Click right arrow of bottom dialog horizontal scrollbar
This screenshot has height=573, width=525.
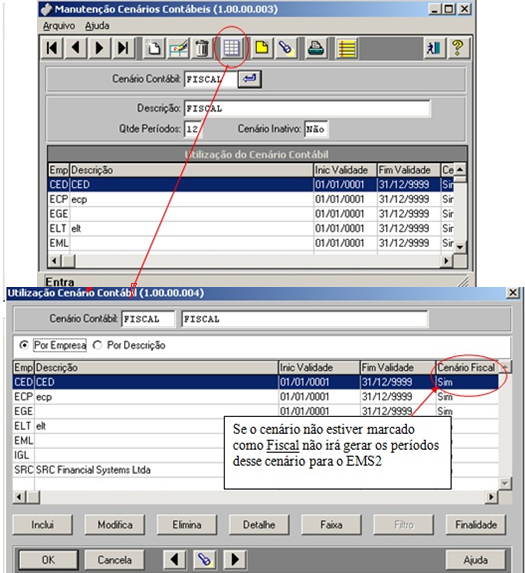[x=491, y=497]
